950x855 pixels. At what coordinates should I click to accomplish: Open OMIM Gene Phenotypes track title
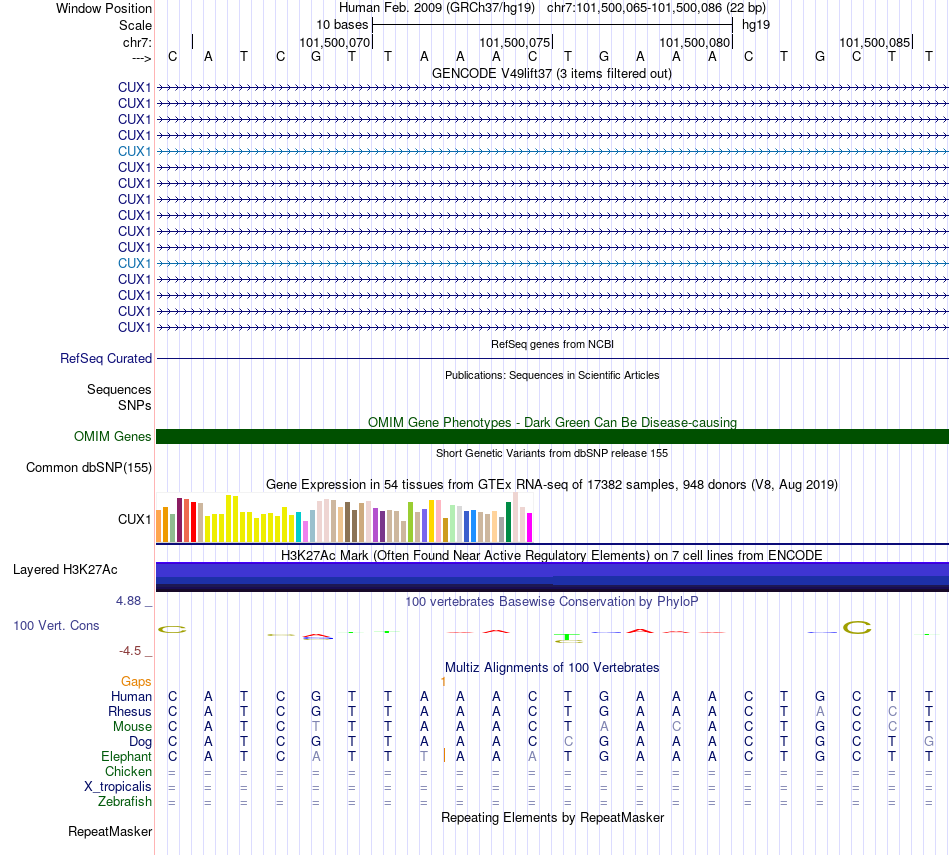[552, 422]
